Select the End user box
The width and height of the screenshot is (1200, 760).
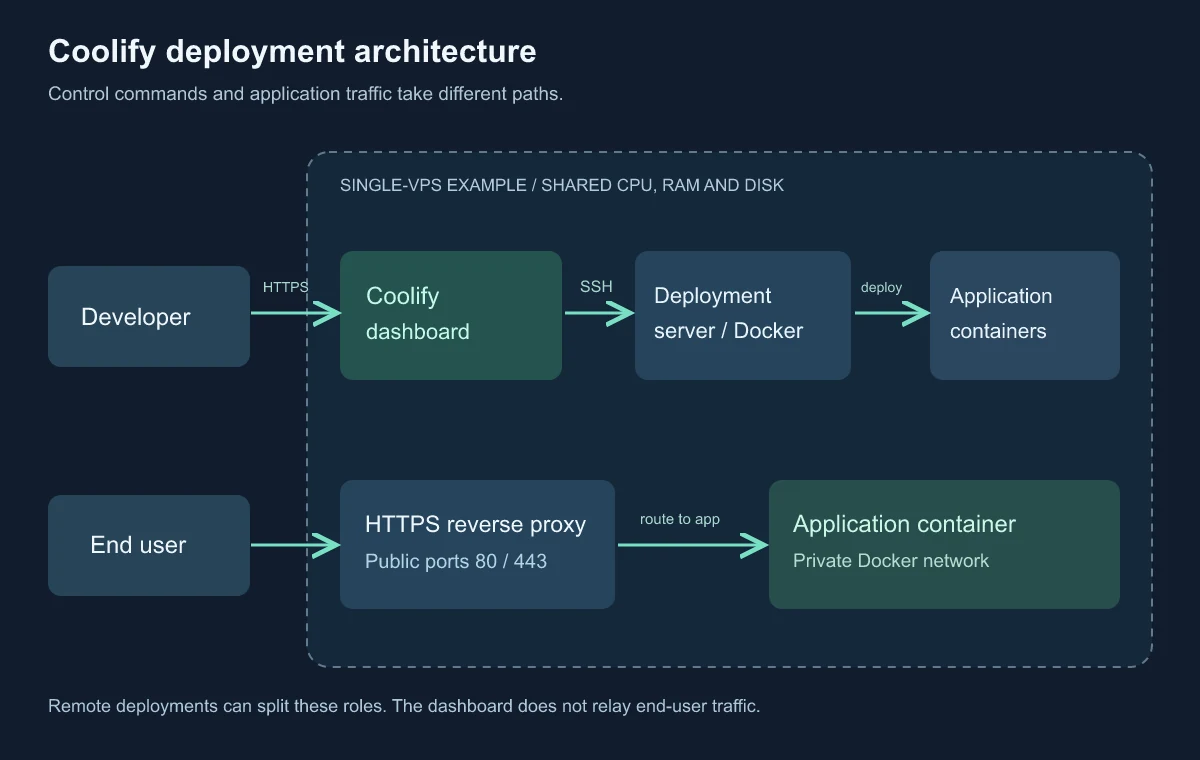click(x=149, y=545)
